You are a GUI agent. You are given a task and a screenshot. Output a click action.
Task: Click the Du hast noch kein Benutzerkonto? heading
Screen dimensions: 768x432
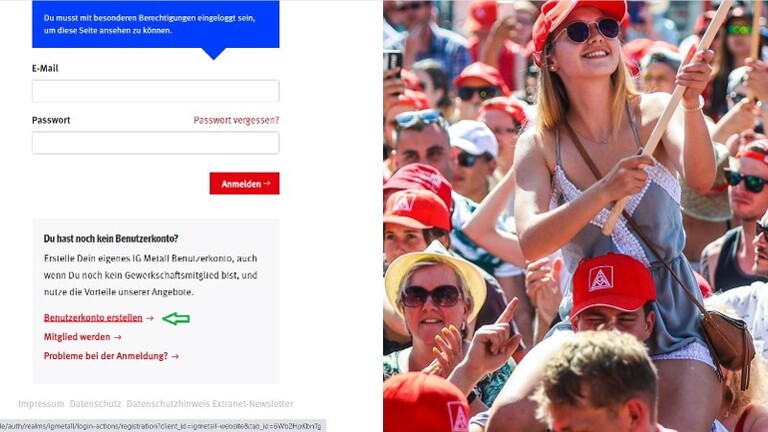coord(111,239)
